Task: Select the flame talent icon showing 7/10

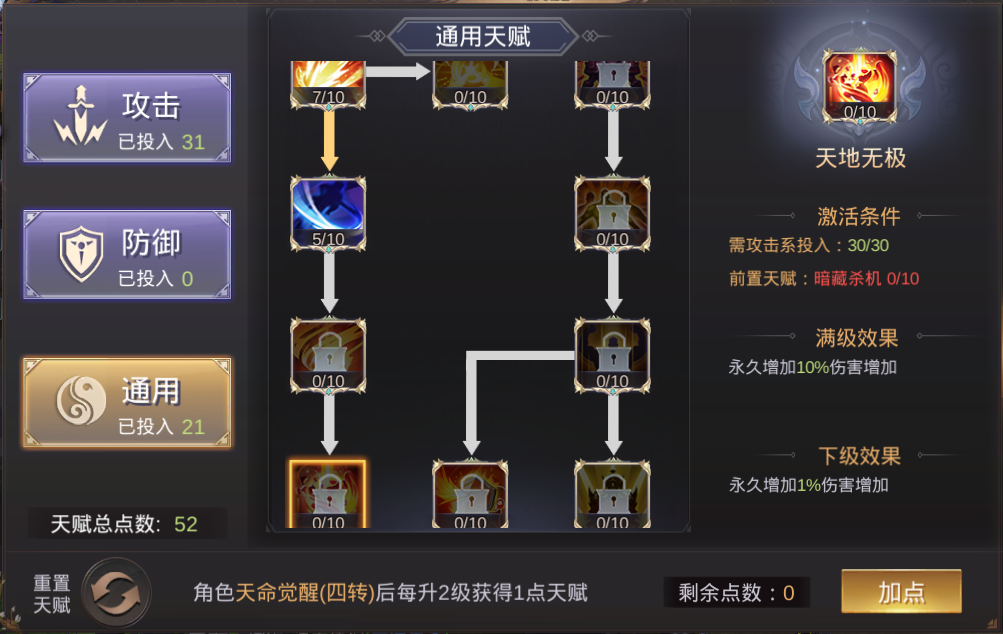Action: pos(328,84)
